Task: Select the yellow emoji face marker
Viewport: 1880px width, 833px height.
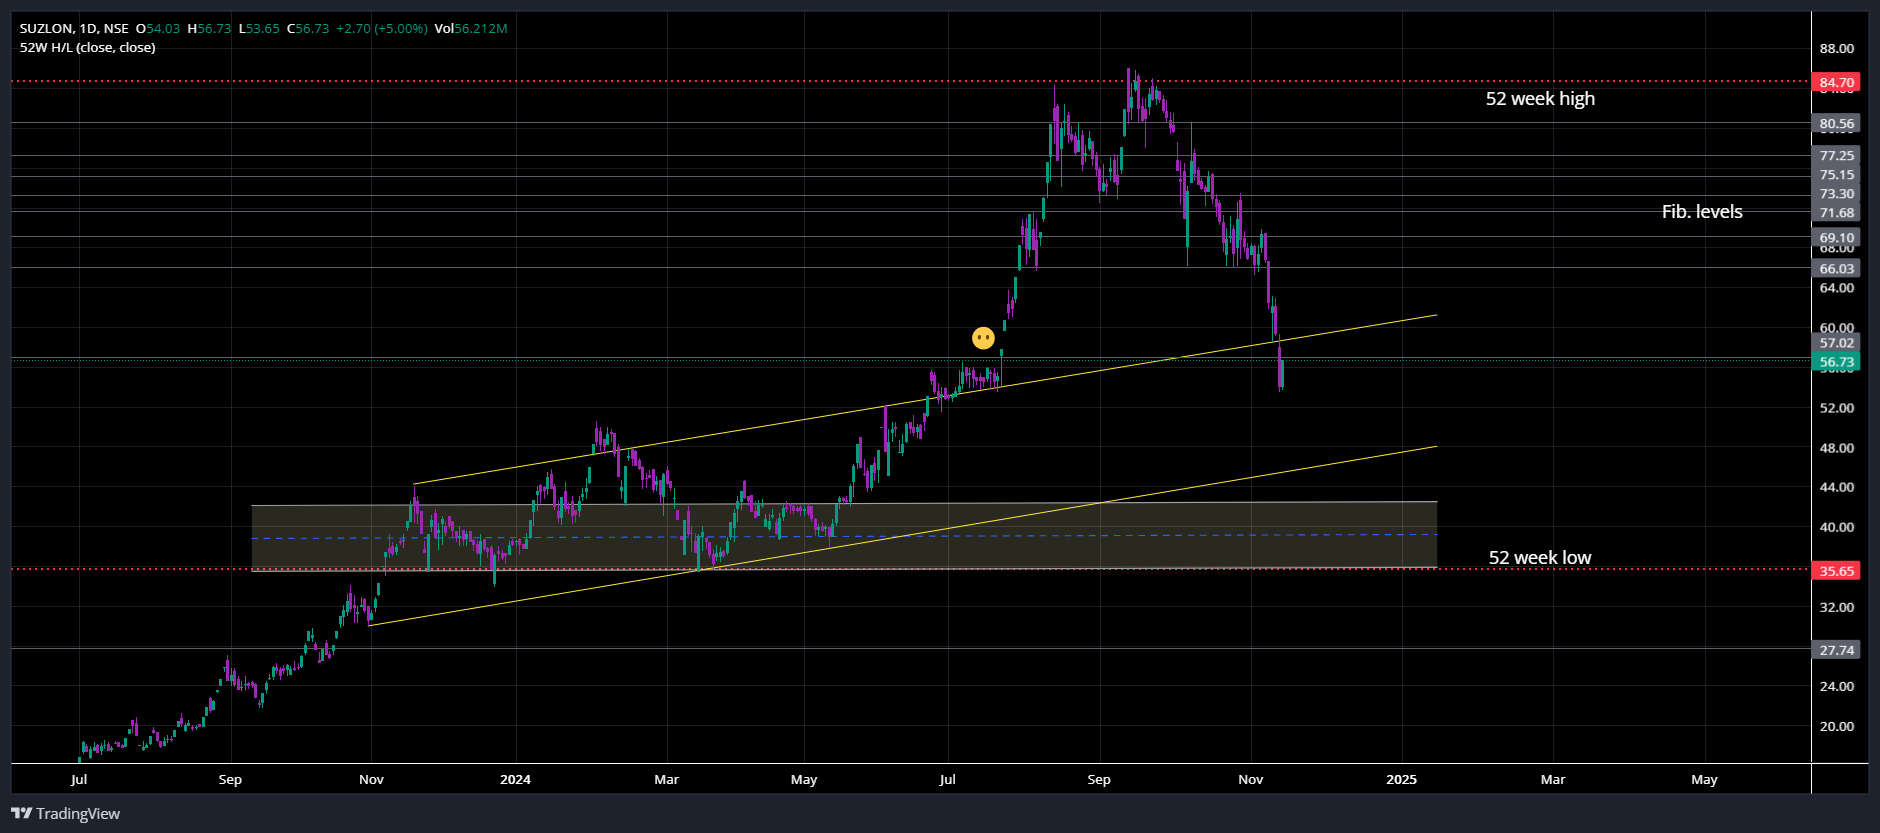Action: click(983, 338)
